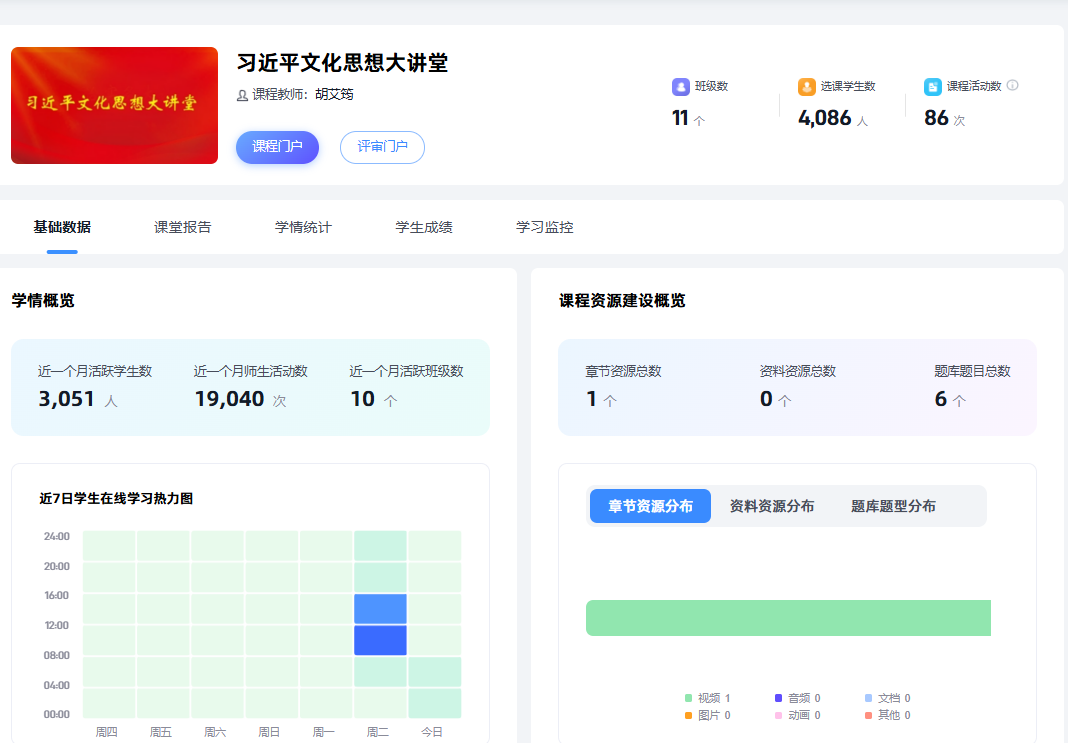
Task: Toggle the green 视频 legend item
Action: click(x=707, y=698)
